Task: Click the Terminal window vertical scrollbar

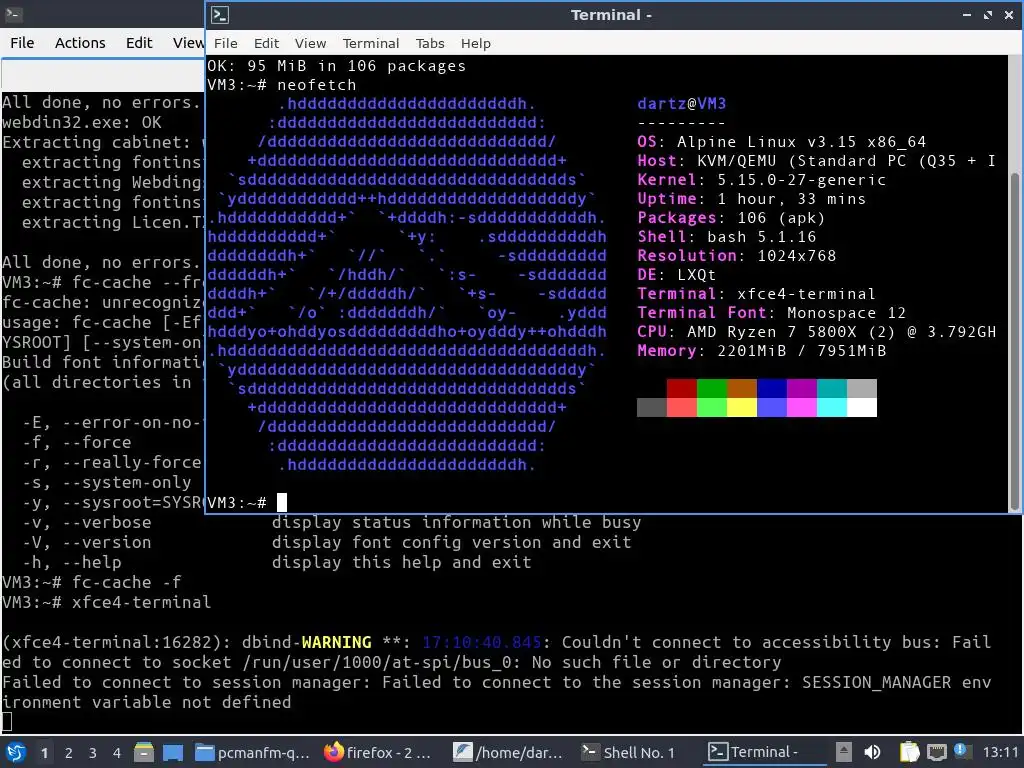Action: [1014, 341]
